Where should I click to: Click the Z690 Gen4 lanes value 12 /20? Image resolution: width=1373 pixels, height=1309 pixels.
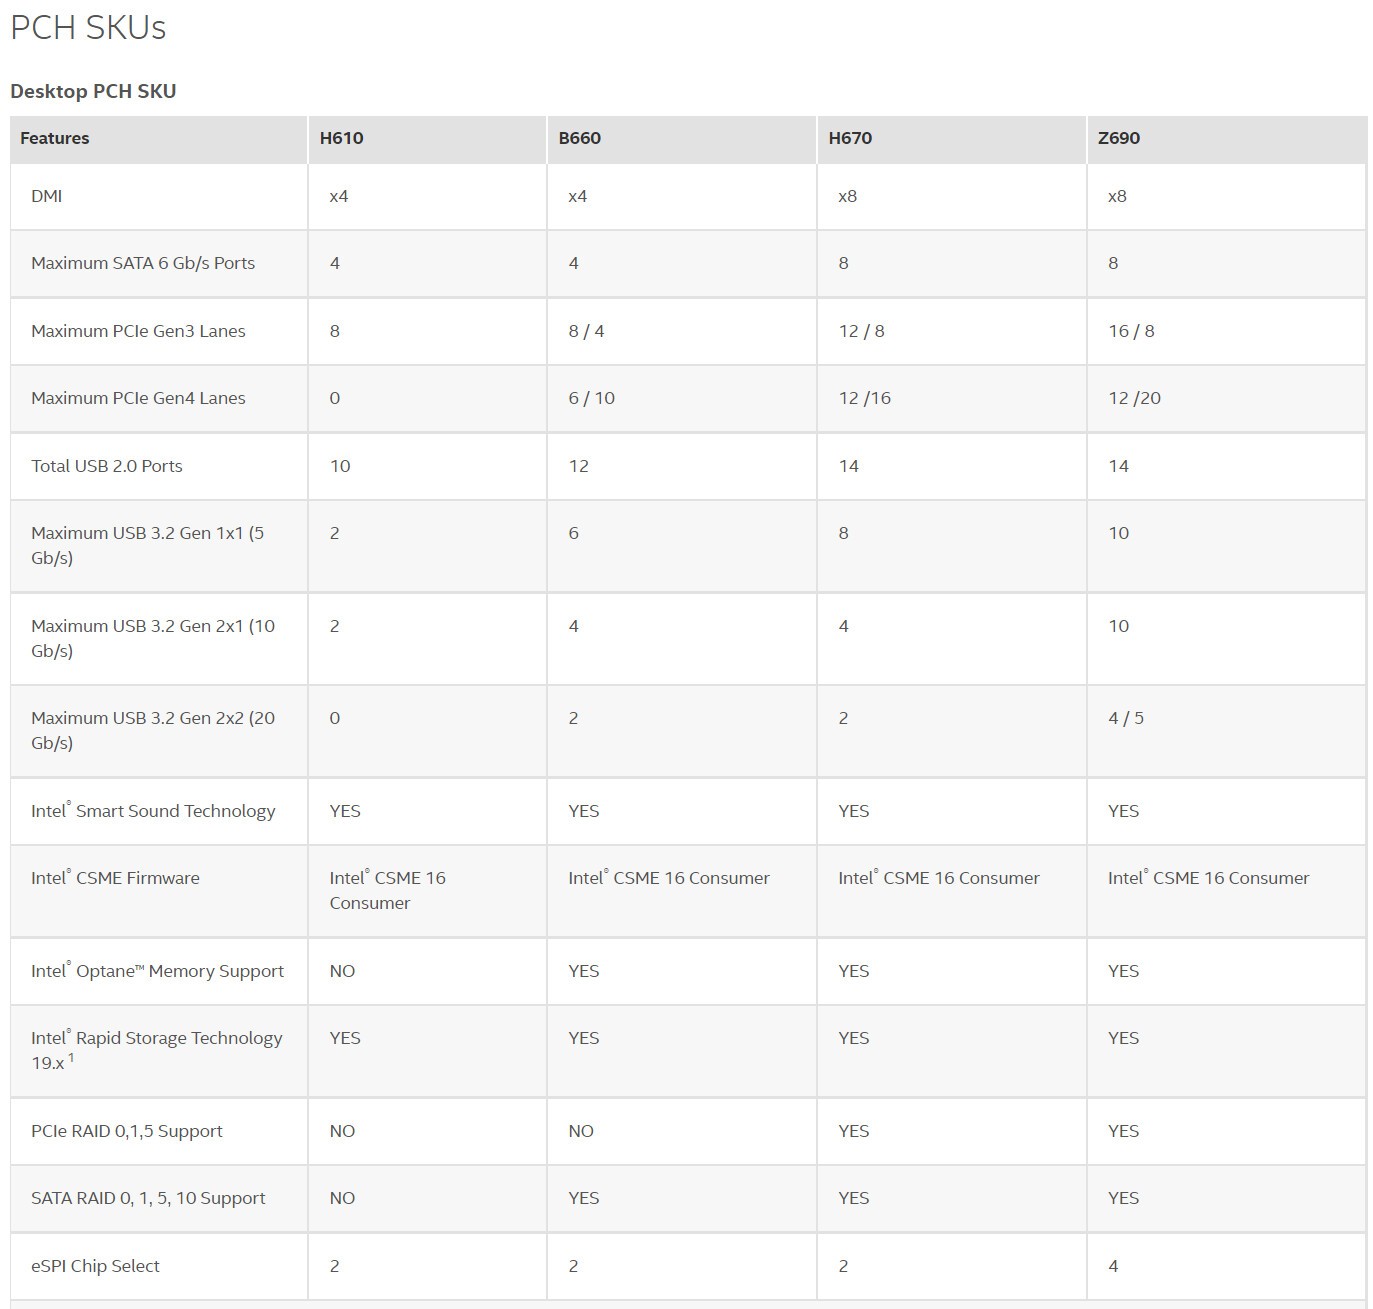point(1134,398)
